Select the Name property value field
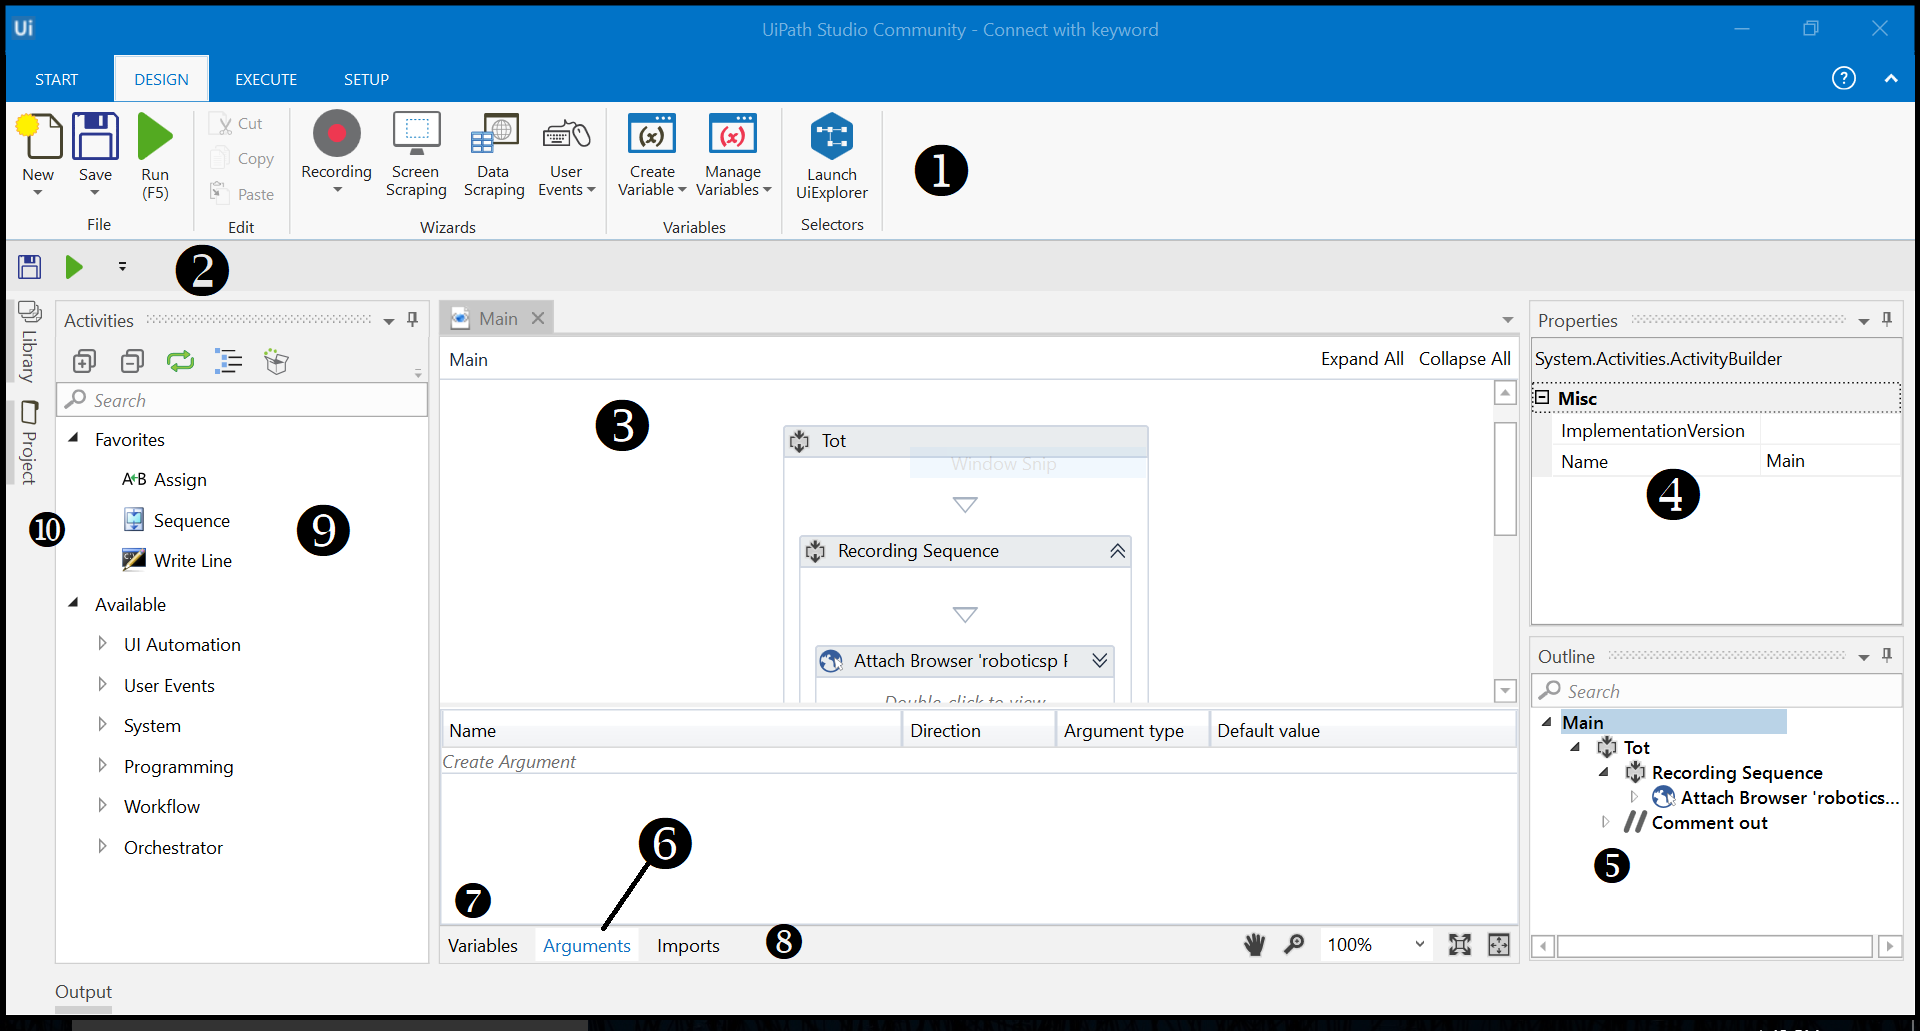 1830,461
